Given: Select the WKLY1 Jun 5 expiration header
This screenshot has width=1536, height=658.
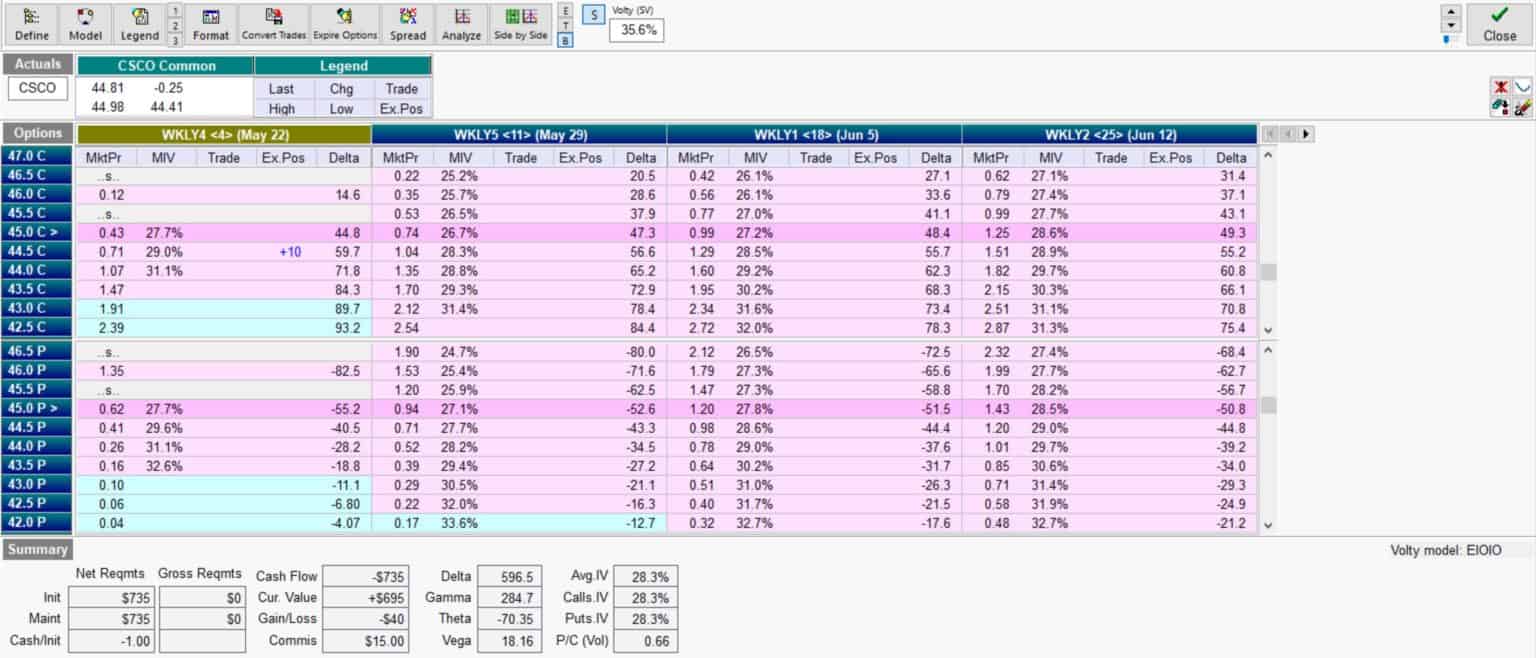Looking at the screenshot, I should point(813,134).
